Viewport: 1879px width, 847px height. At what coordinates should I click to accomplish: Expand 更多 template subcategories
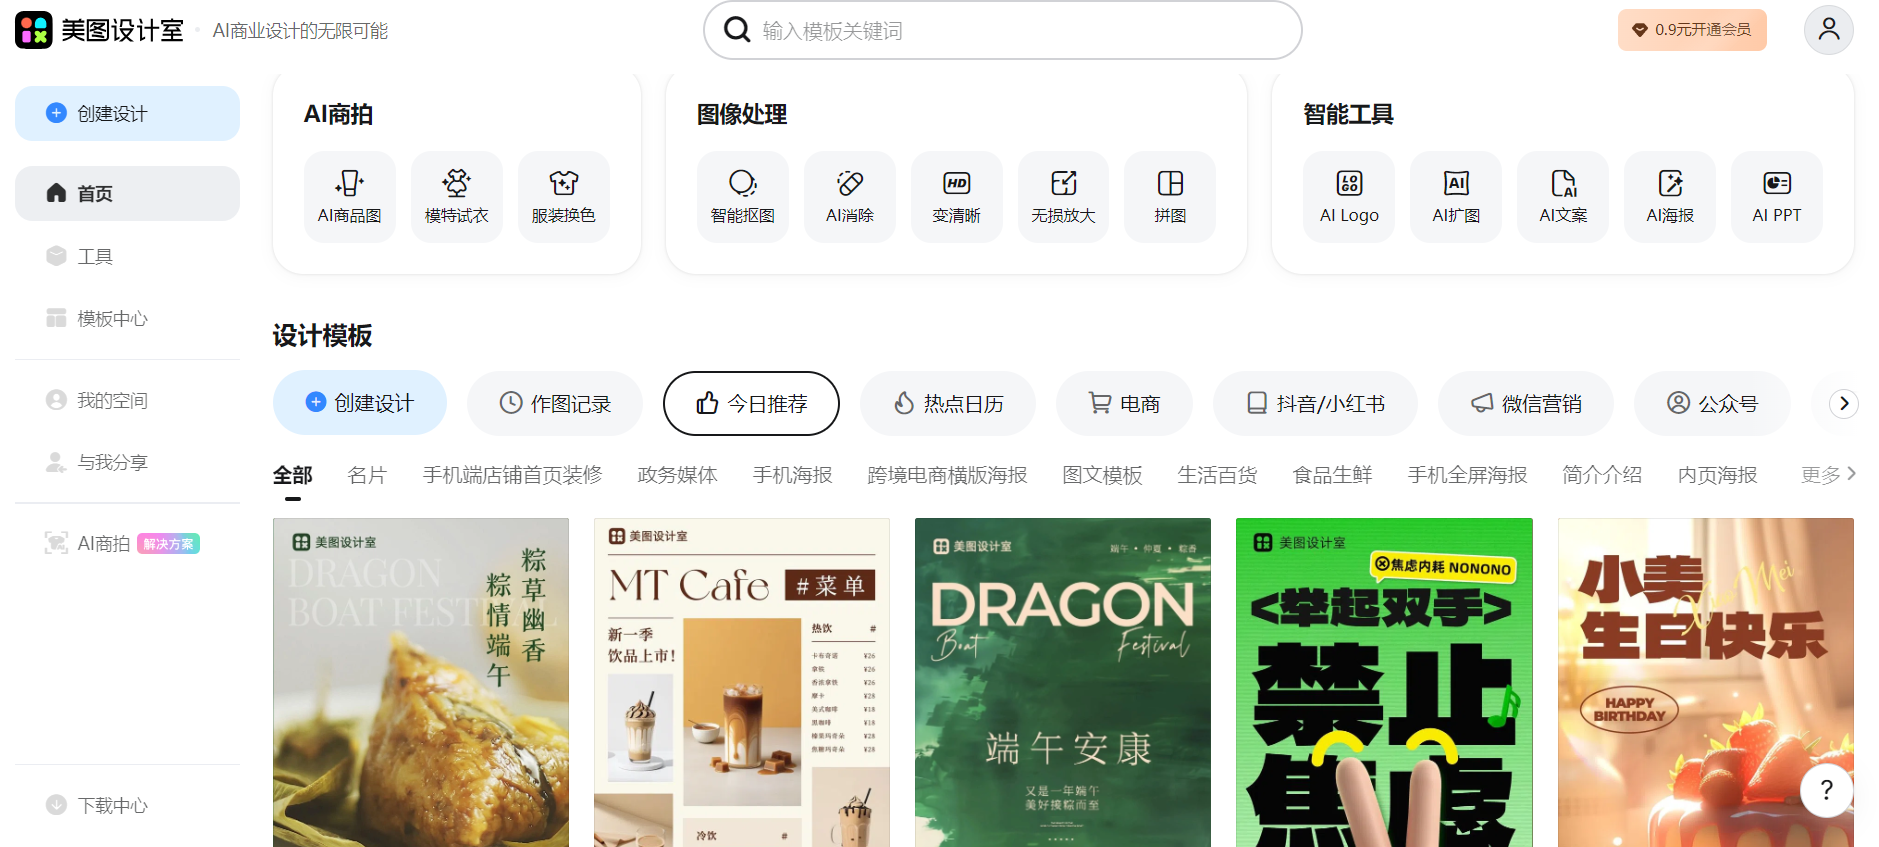[1828, 474]
